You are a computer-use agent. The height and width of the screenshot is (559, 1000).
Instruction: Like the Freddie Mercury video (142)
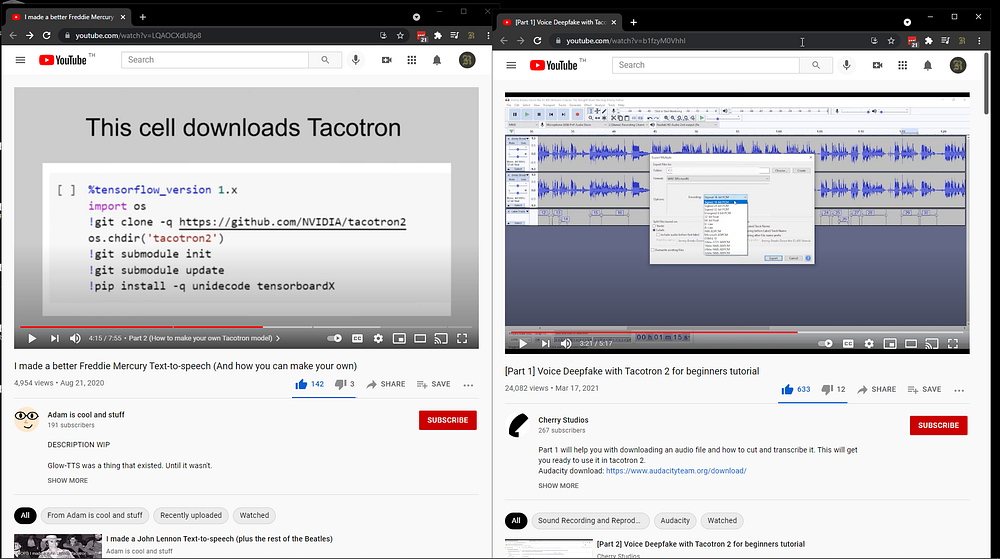point(309,384)
